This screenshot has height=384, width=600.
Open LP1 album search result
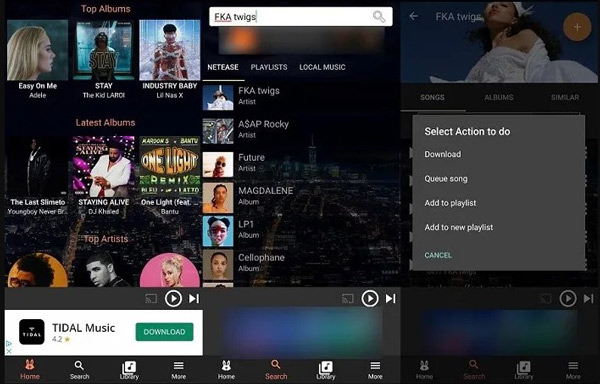coord(301,231)
